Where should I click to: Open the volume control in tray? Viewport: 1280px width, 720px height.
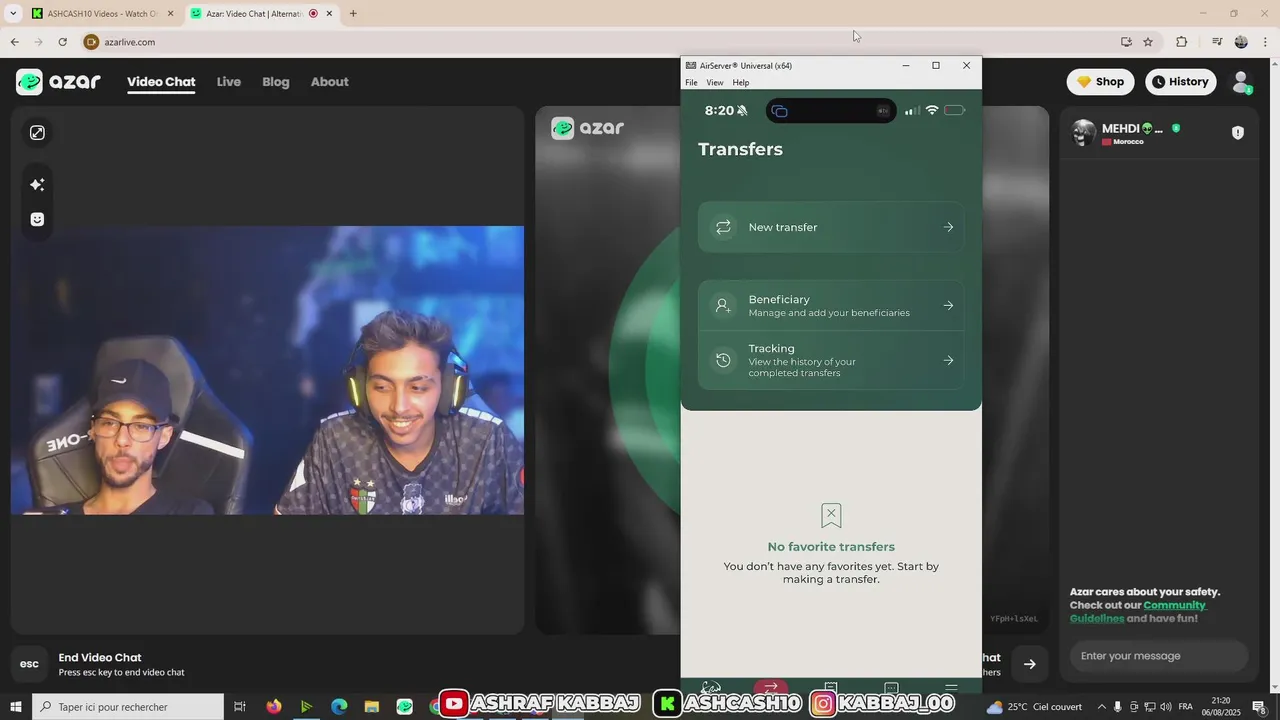pyautogui.click(x=1166, y=707)
